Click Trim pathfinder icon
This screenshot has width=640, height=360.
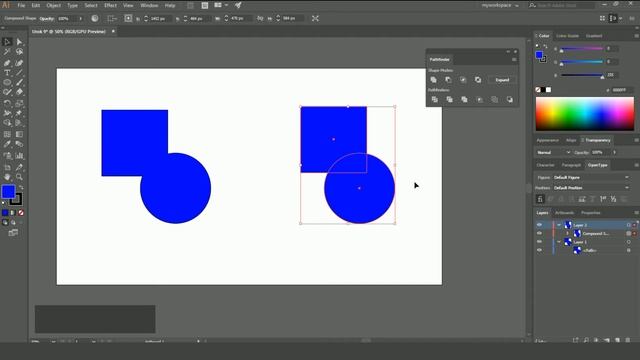coord(449,100)
